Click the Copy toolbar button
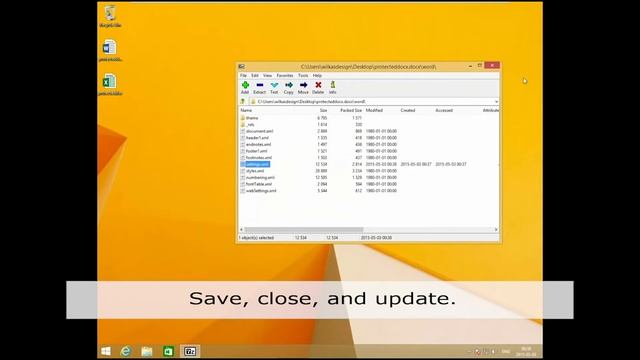The width and height of the screenshot is (640, 360). (289, 87)
